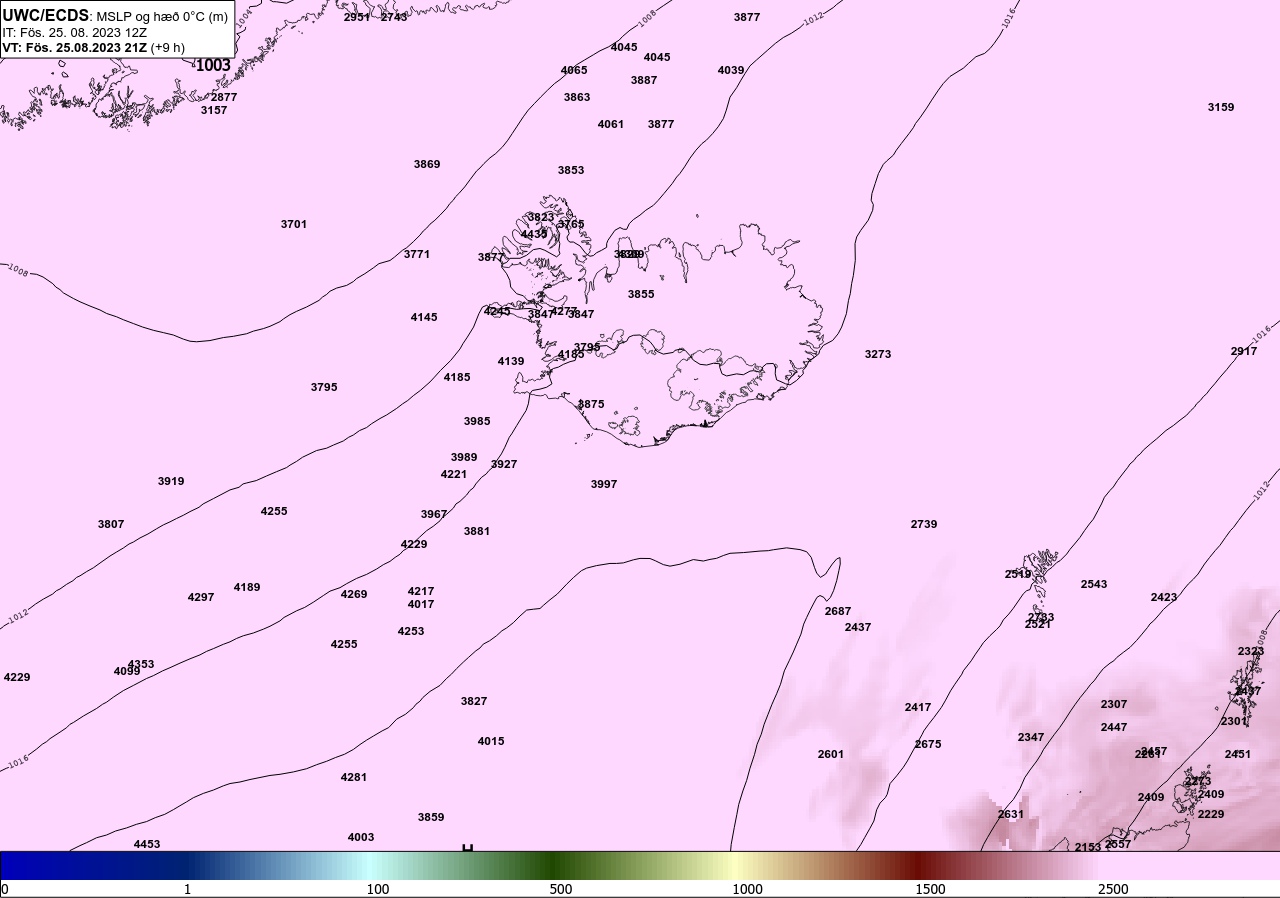The height and width of the screenshot is (898, 1280).
Task: Click the 4003 height value
Action: click(361, 837)
